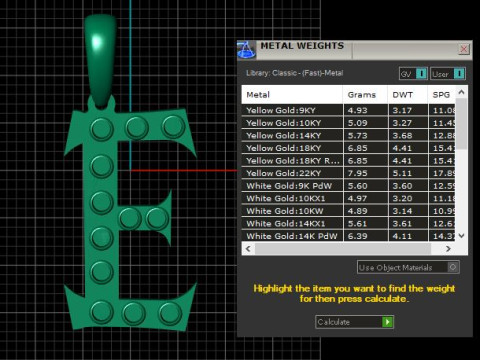The height and width of the screenshot is (360, 480).
Task: Select the White Gold:10KW row
Action: click(349, 211)
